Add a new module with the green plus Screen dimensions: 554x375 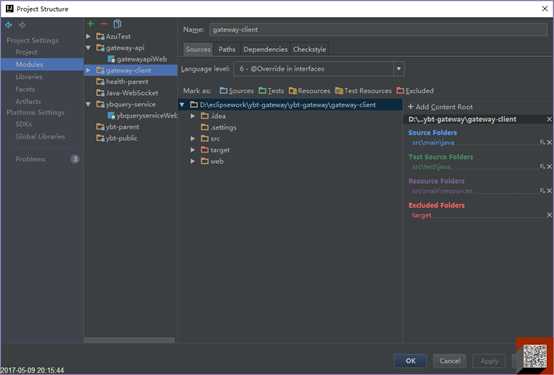click(91, 24)
